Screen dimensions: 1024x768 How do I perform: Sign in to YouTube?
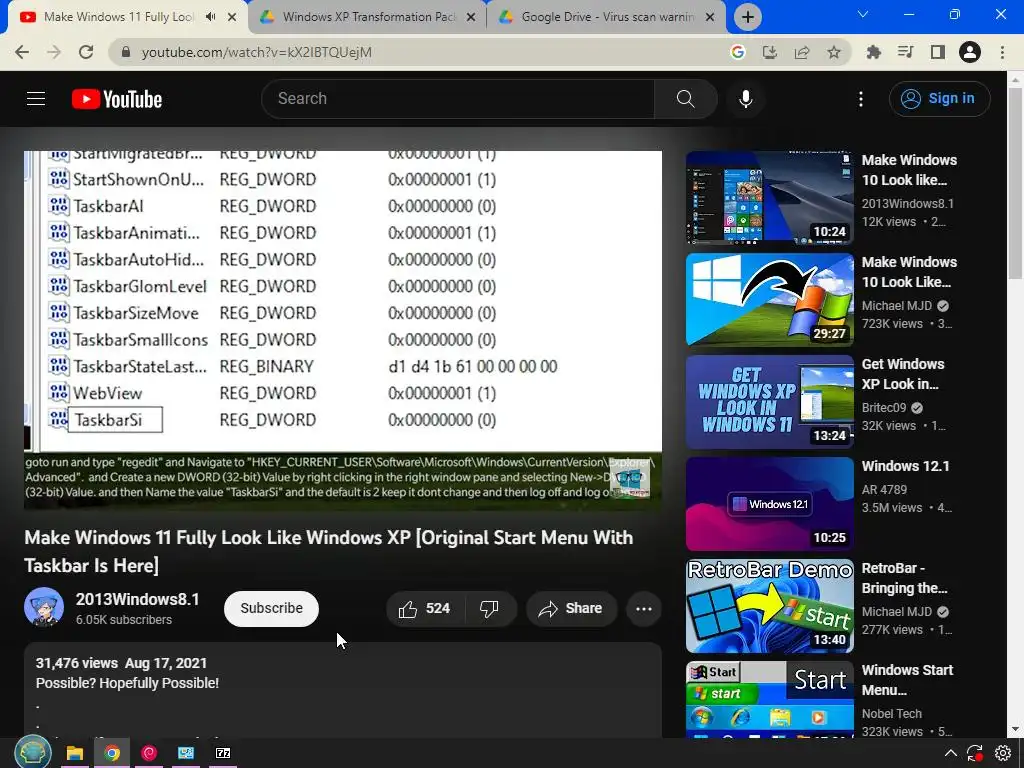[x=939, y=99]
